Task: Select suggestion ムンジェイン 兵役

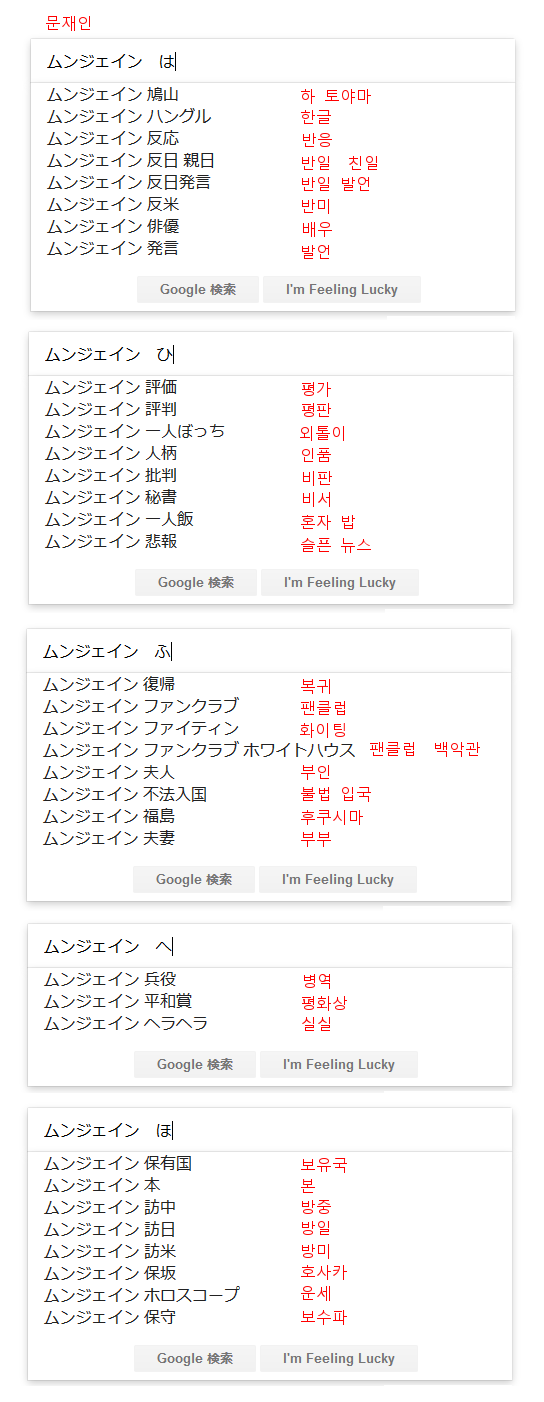Action: (110, 979)
